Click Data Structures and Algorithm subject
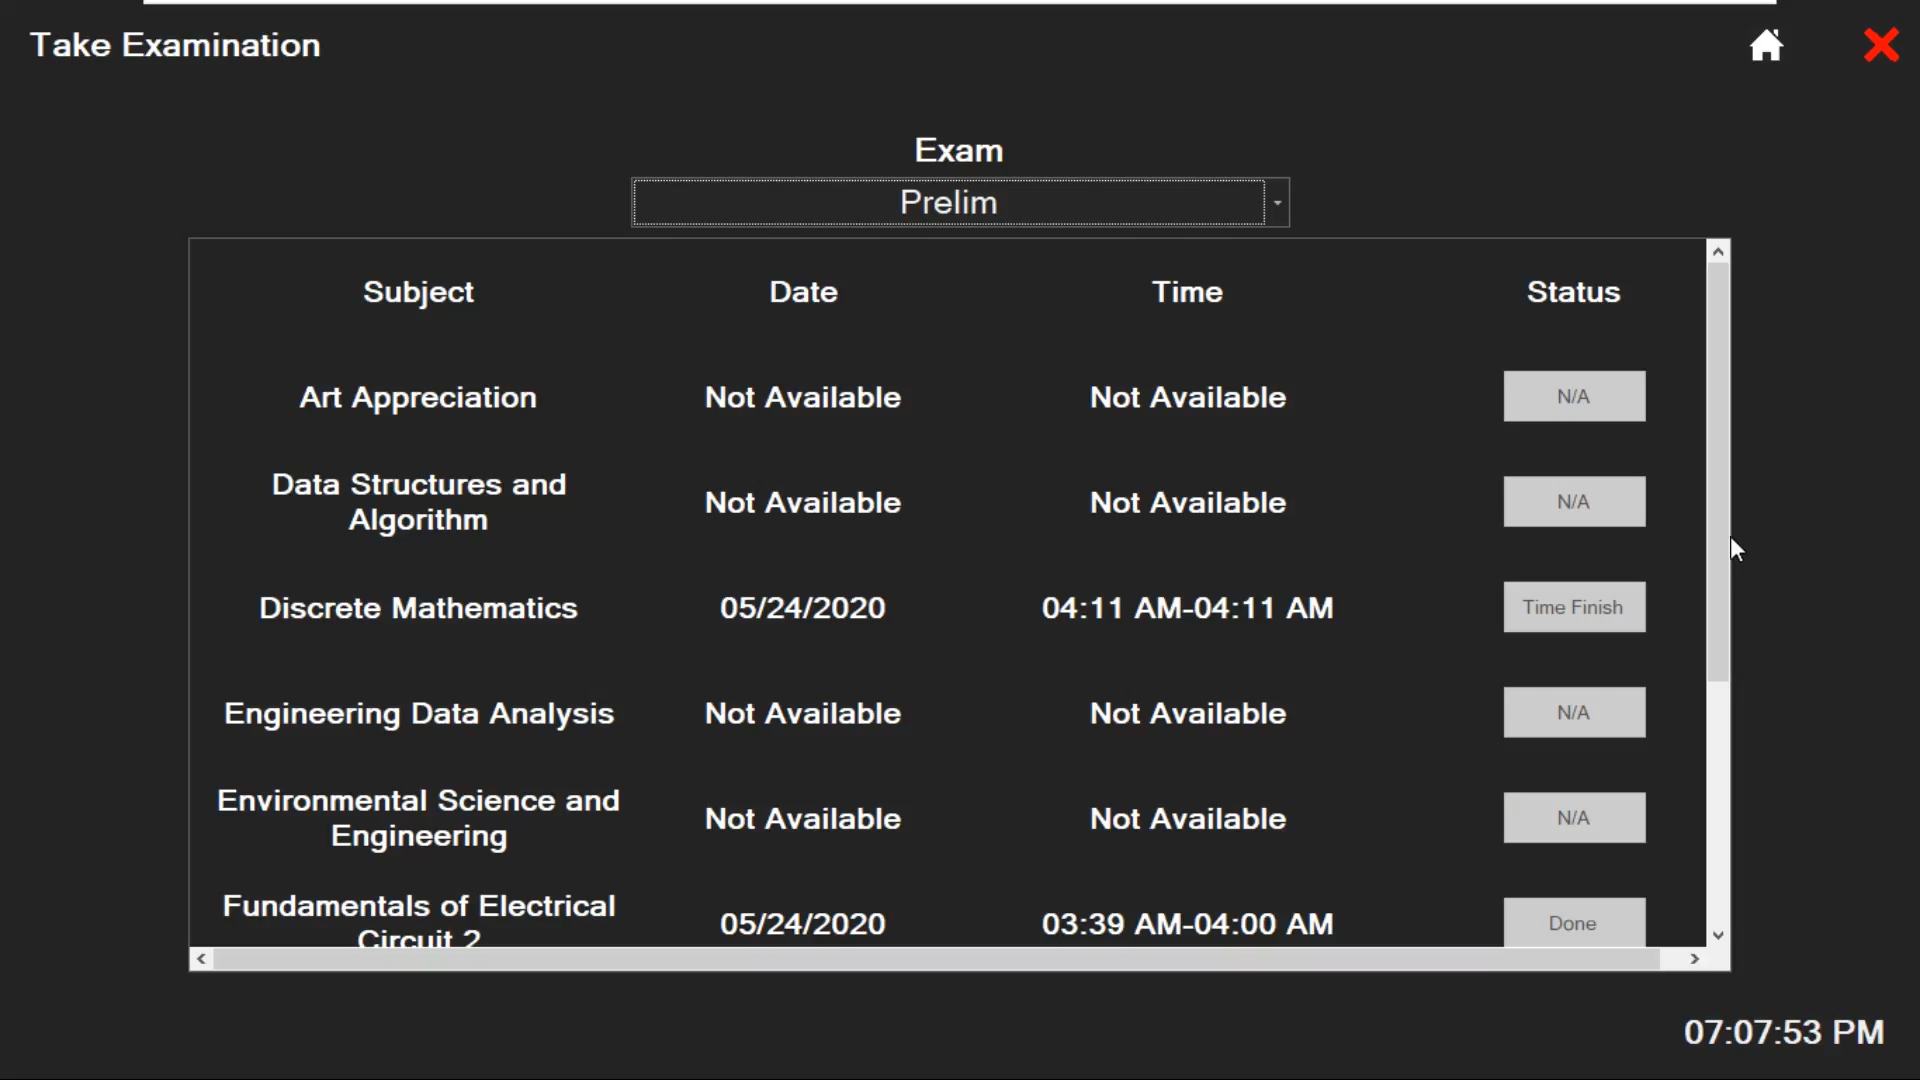Image resolution: width=1920 pixels, height=1080 pixels. point(418,502)
